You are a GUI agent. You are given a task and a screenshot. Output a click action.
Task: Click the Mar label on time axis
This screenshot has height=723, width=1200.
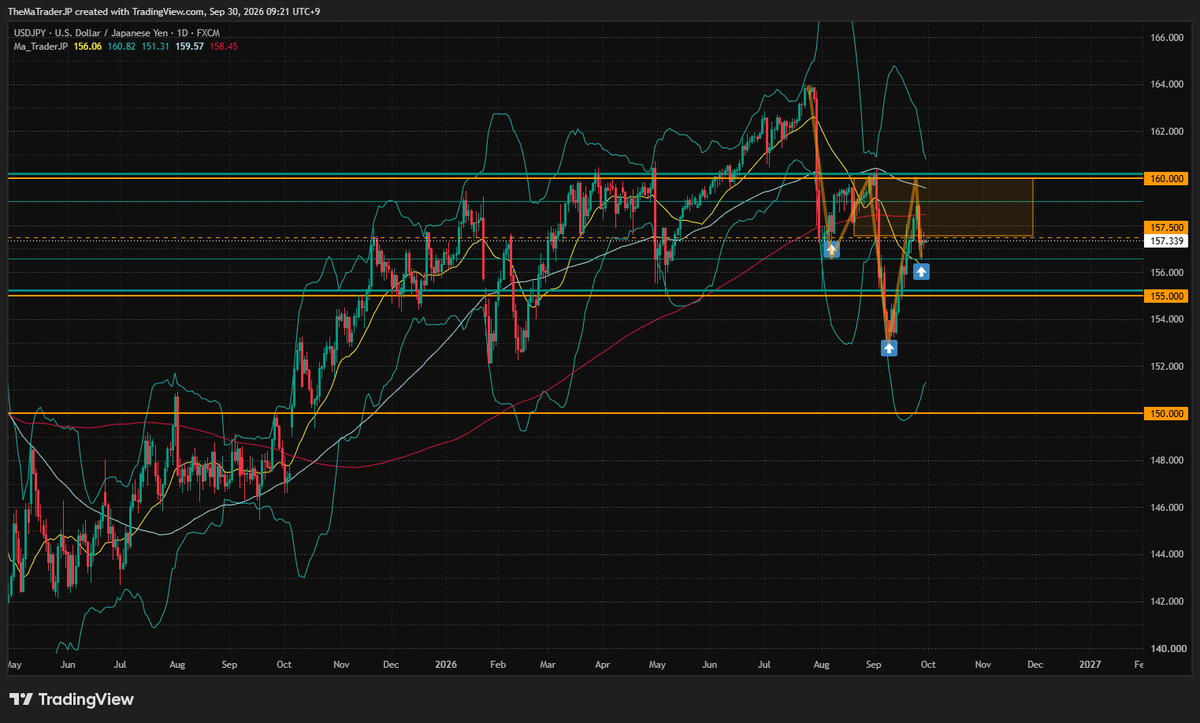coord(546,663)
